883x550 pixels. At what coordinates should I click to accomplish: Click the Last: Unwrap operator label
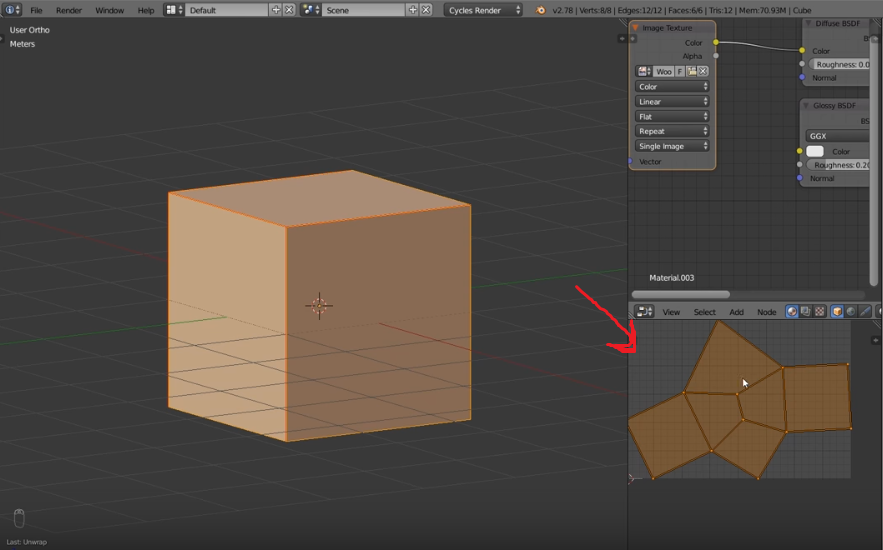[x=26, y=542]
